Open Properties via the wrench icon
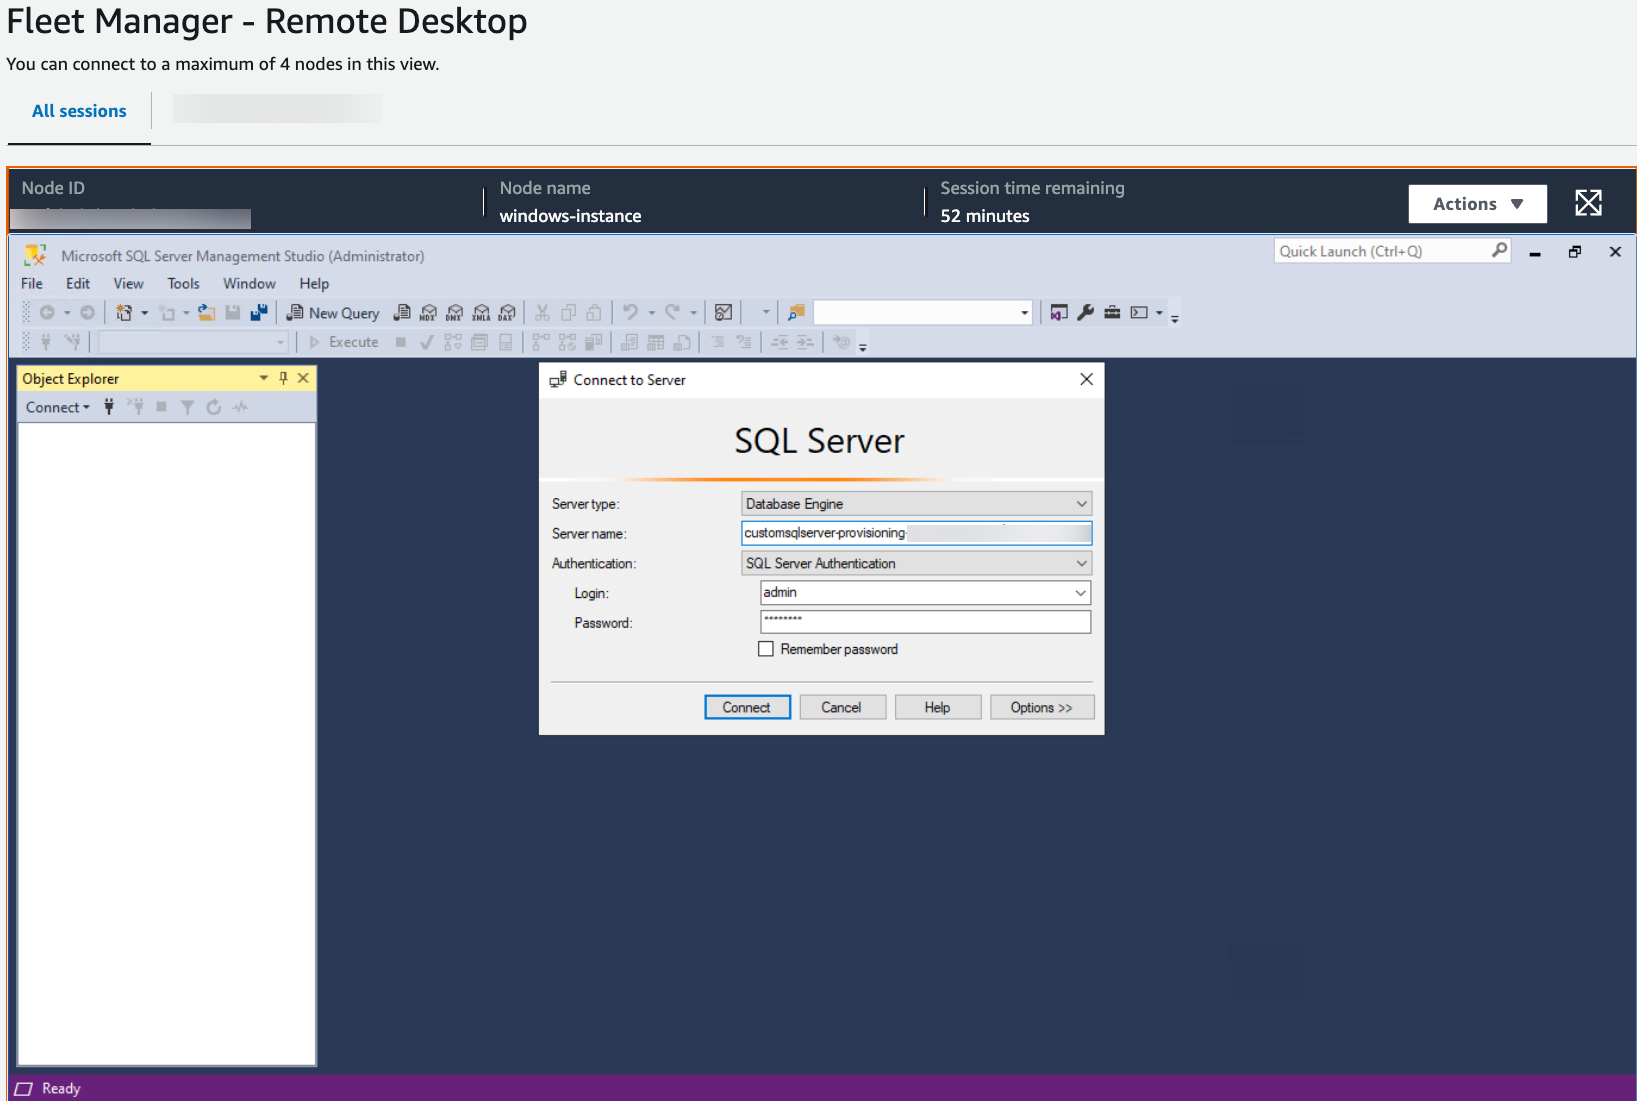The width and height of the screenshot is (1637, 1101). tap(1086, 313)
